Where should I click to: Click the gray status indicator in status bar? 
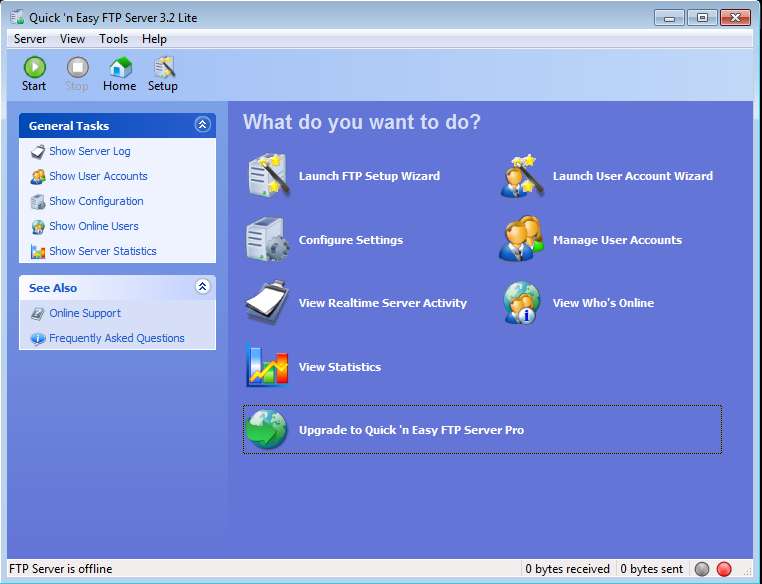coord(702,568)
